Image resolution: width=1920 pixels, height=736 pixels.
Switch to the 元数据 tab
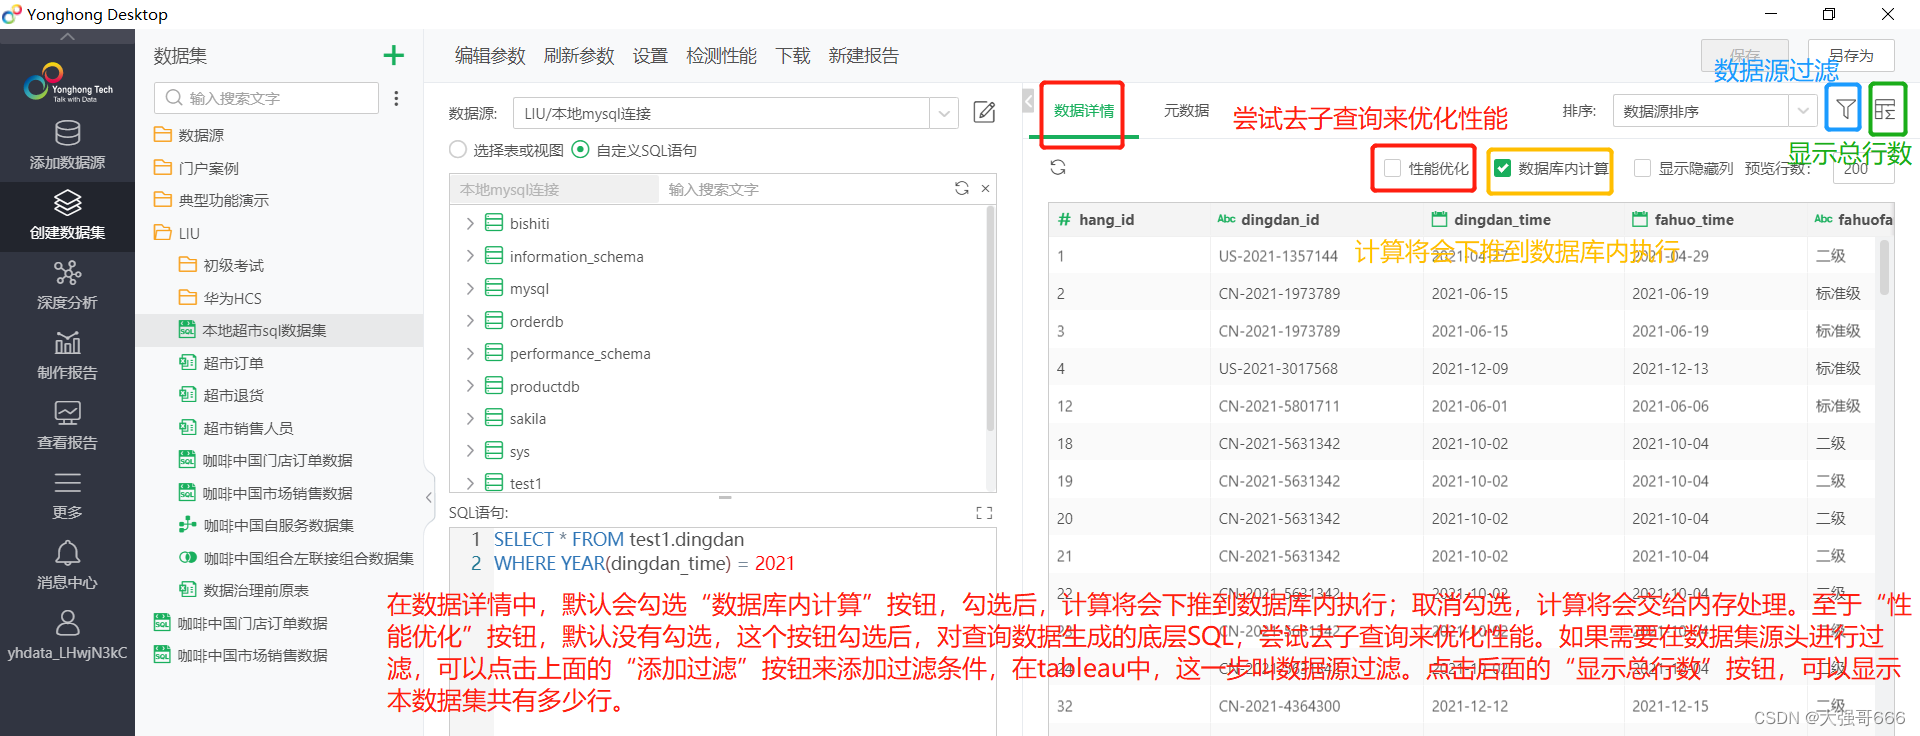(1186, 111)
